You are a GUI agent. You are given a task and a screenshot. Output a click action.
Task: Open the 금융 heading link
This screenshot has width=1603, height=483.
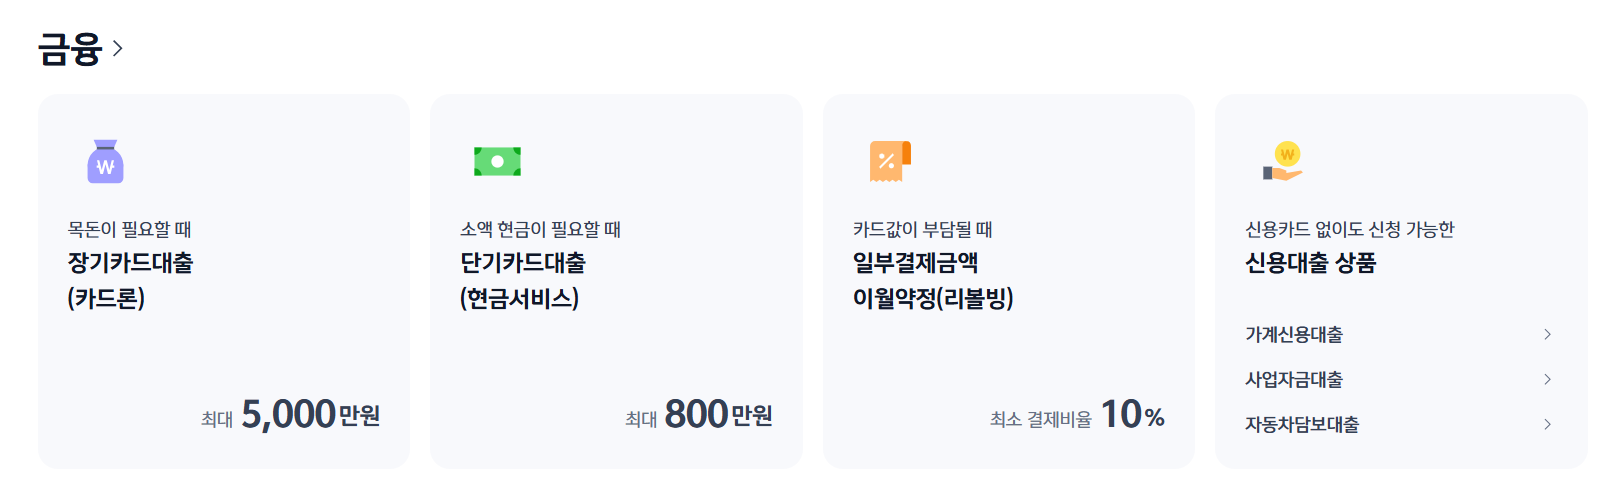[x=70, y=48]
